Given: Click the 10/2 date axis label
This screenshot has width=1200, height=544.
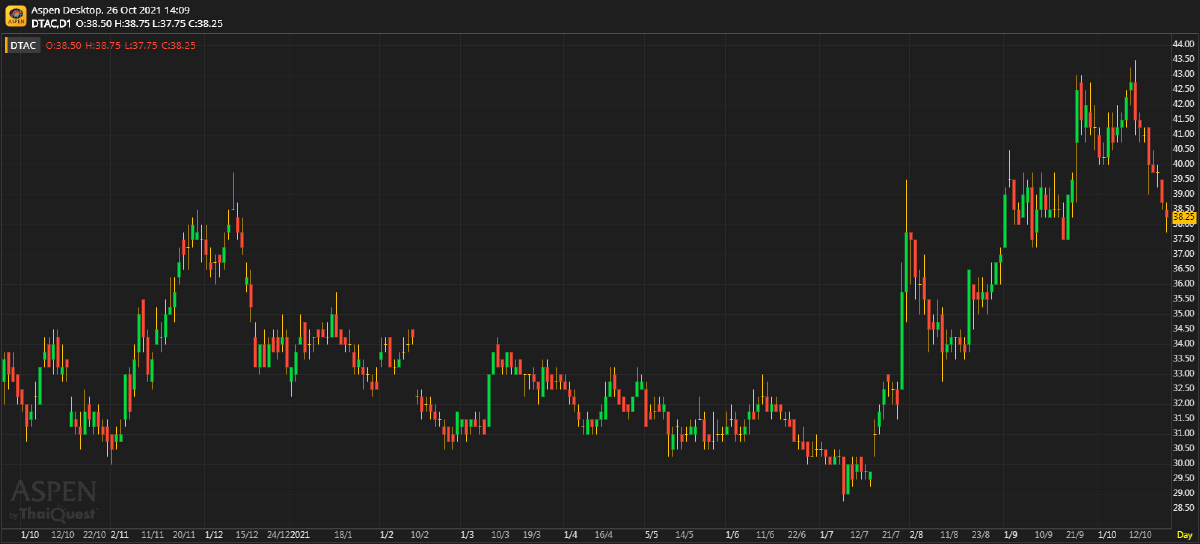Looking at the screenshot, I should pos(420,536).
